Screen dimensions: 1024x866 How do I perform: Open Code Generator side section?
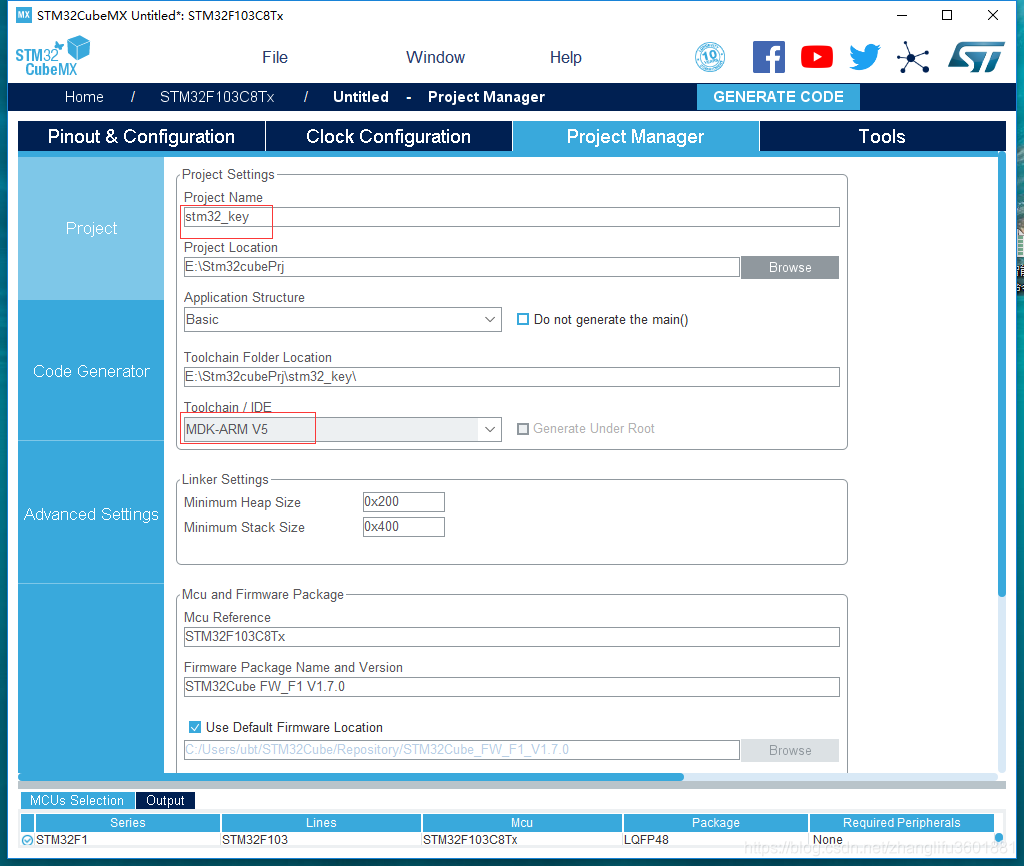pyautogui.click(x=91, y=371)
